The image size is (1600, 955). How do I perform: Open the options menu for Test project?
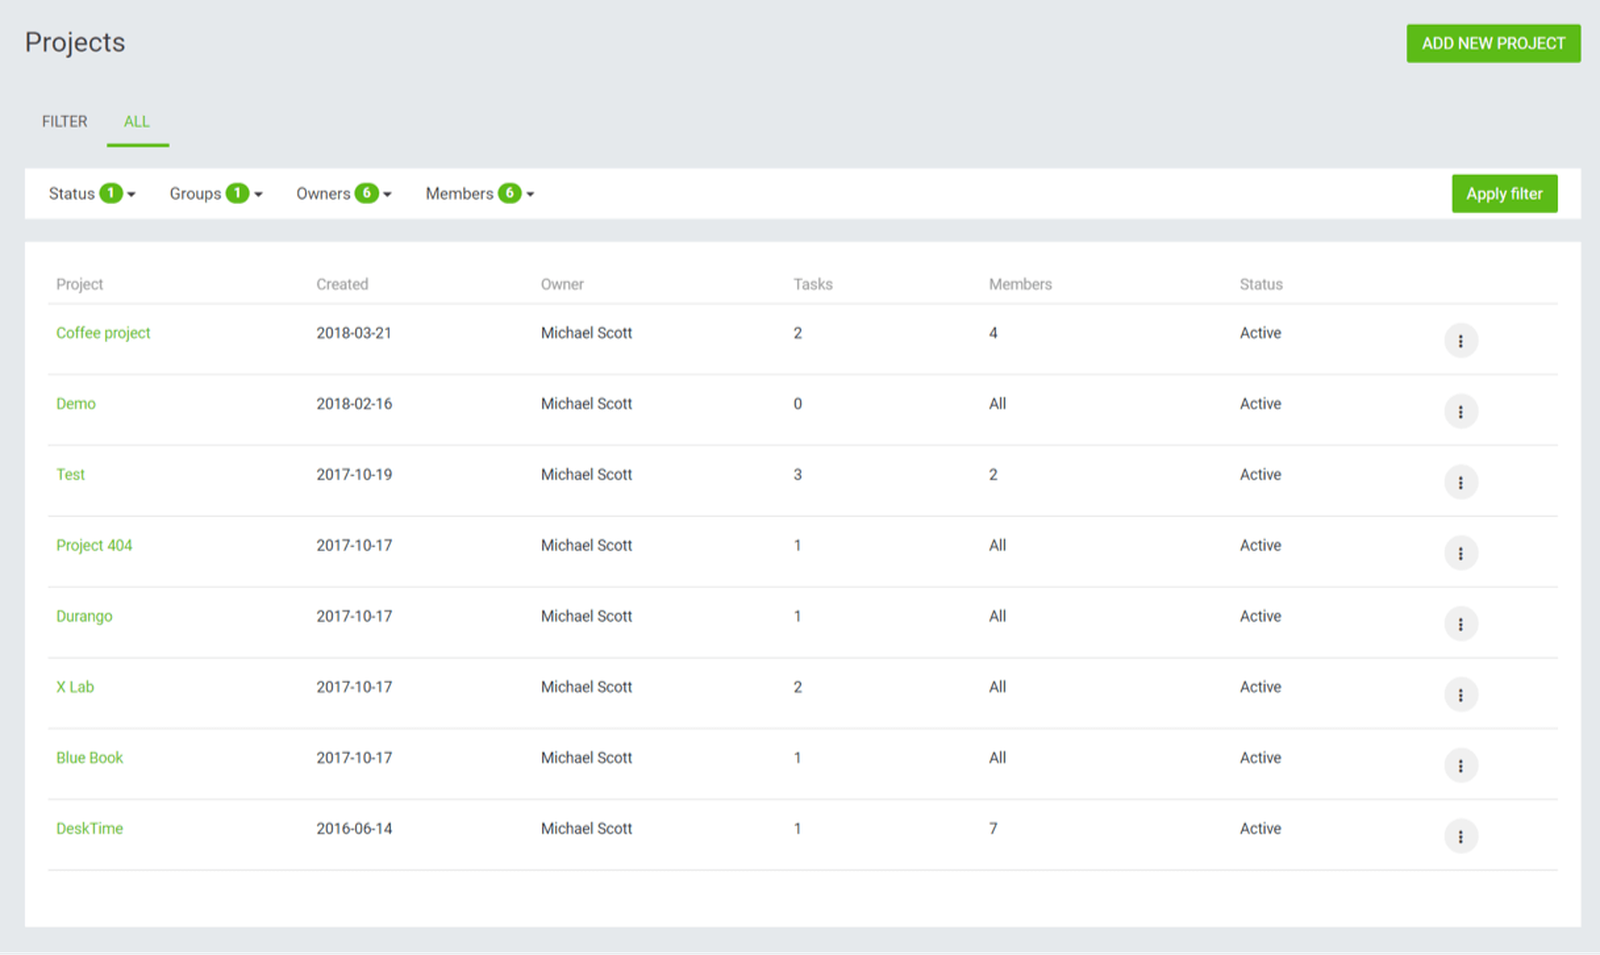tap(1462, 482)
